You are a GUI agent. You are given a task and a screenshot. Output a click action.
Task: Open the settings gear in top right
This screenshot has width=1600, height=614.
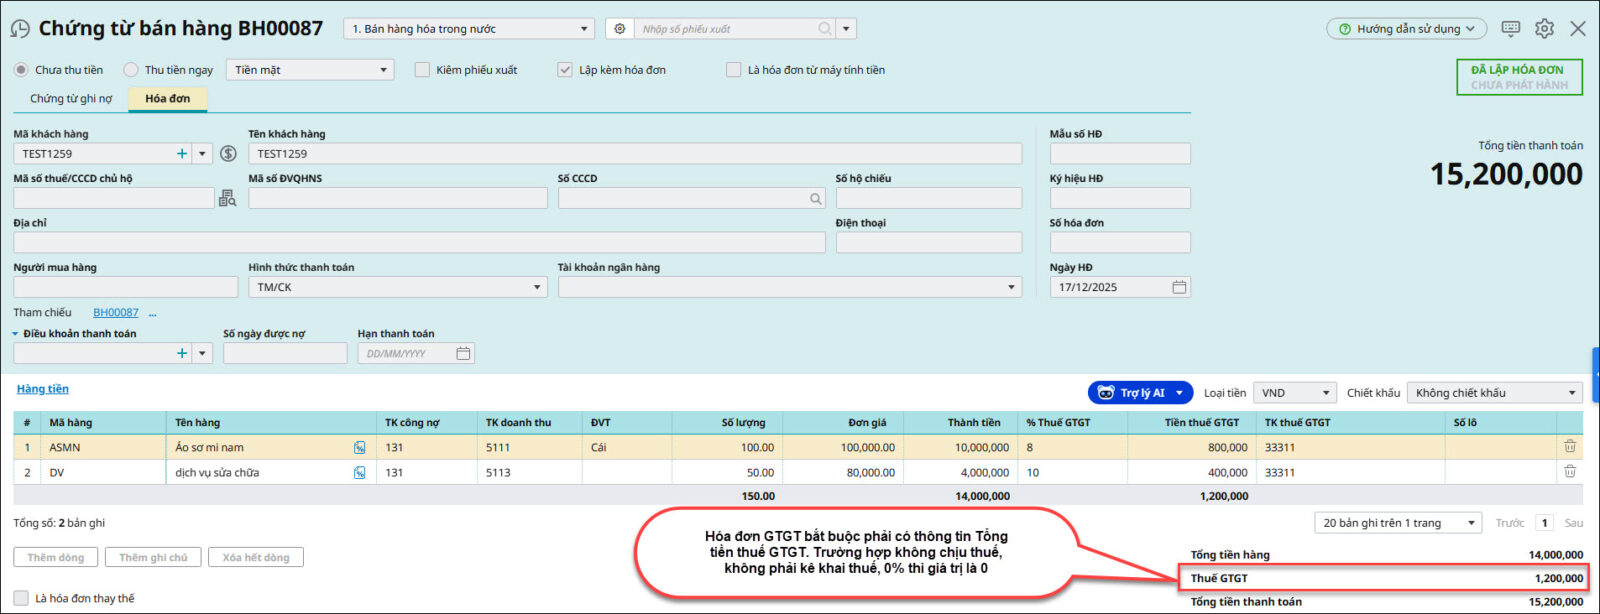(1544, 29)
